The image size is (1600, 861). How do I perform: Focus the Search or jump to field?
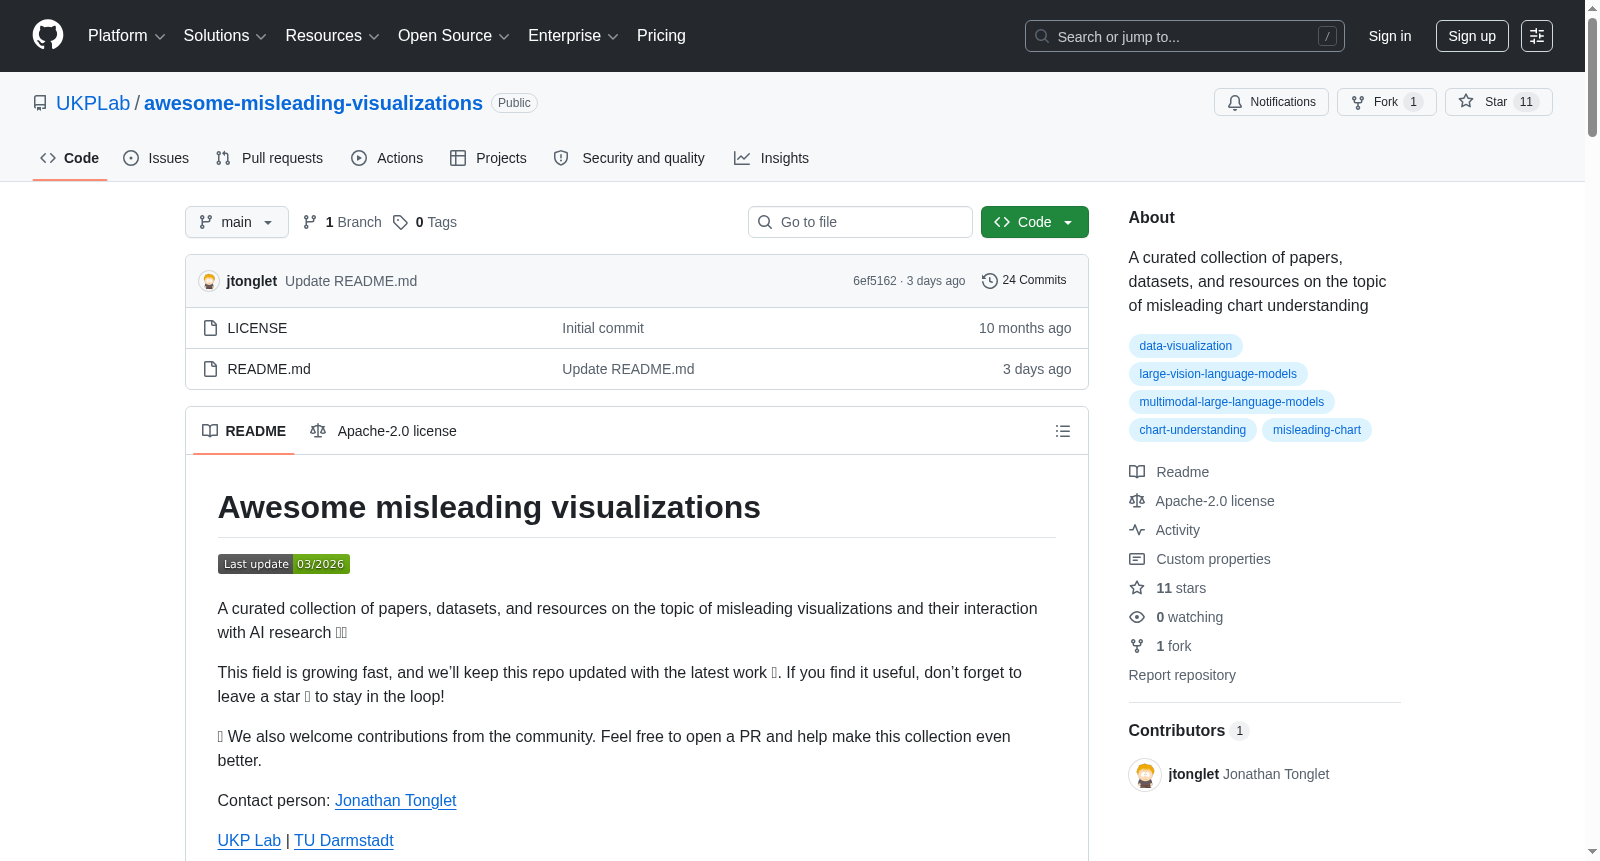(x=1184, y=36)
